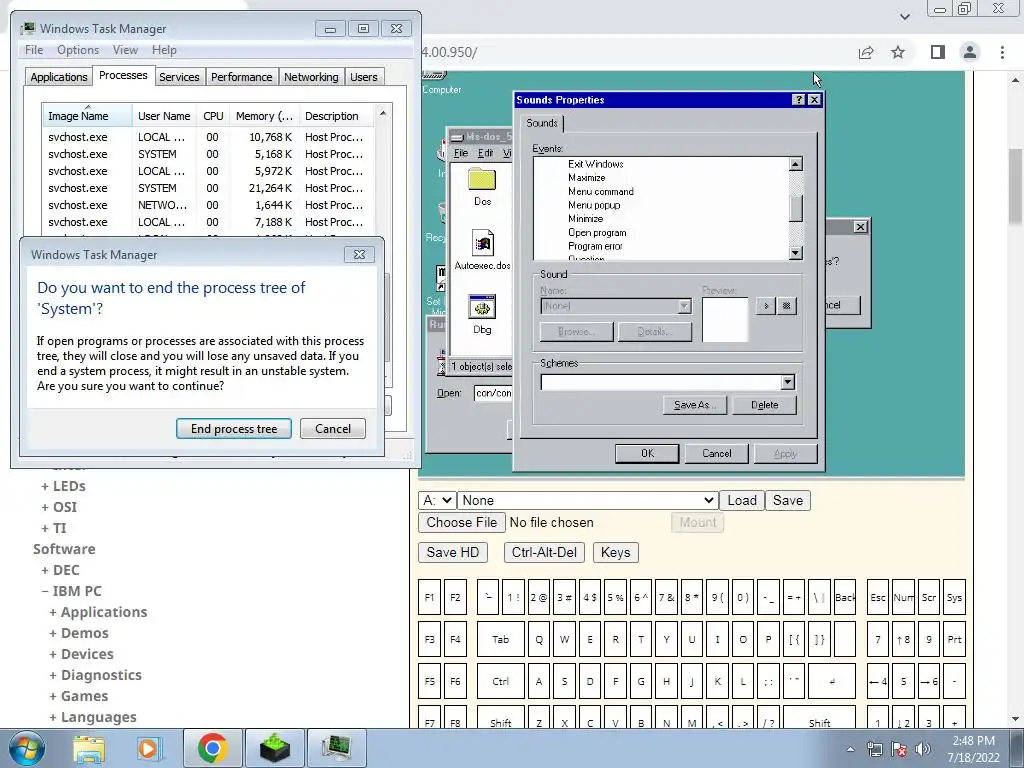Click OK in Sounds Properties
The height and width of the screenshot is (768, 1024).
pos(647,453)
